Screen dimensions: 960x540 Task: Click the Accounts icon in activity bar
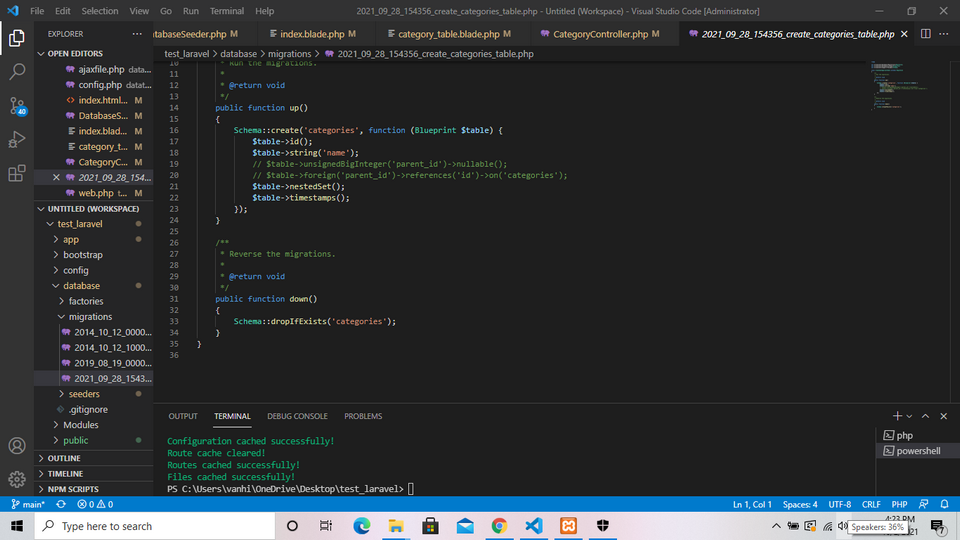point(17,446)
